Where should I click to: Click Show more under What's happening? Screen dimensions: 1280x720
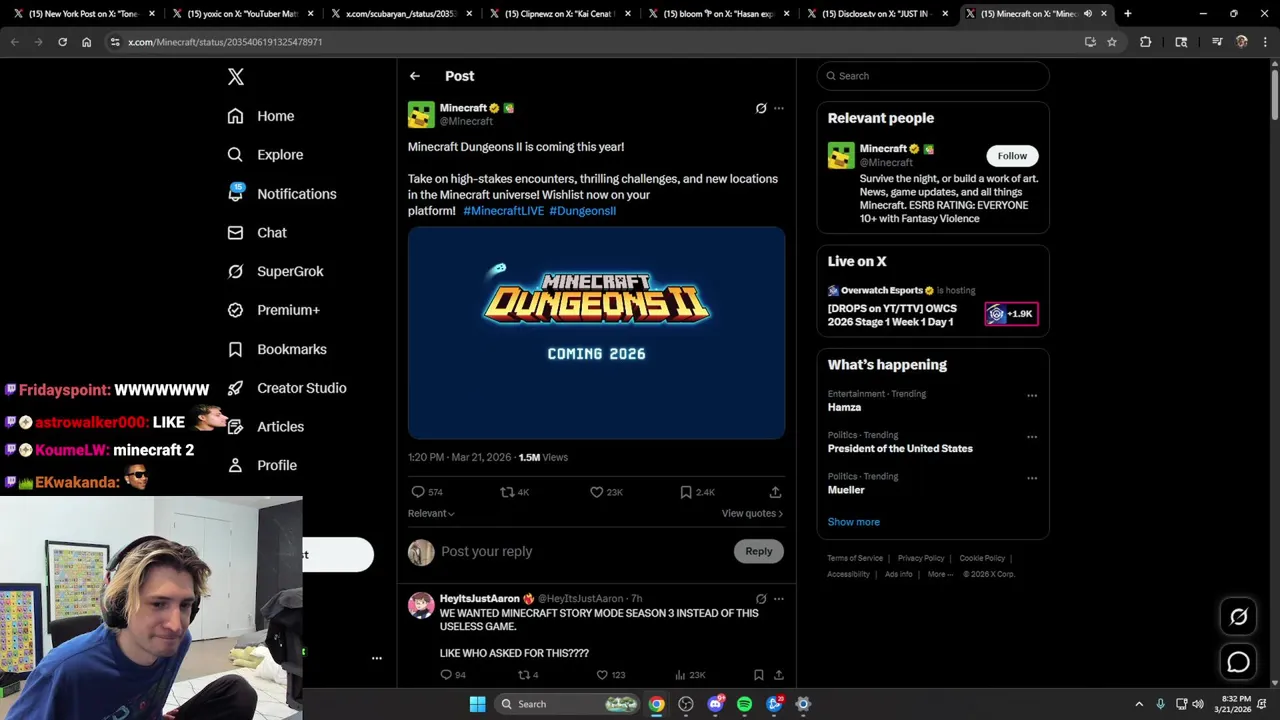pos(853,522)
